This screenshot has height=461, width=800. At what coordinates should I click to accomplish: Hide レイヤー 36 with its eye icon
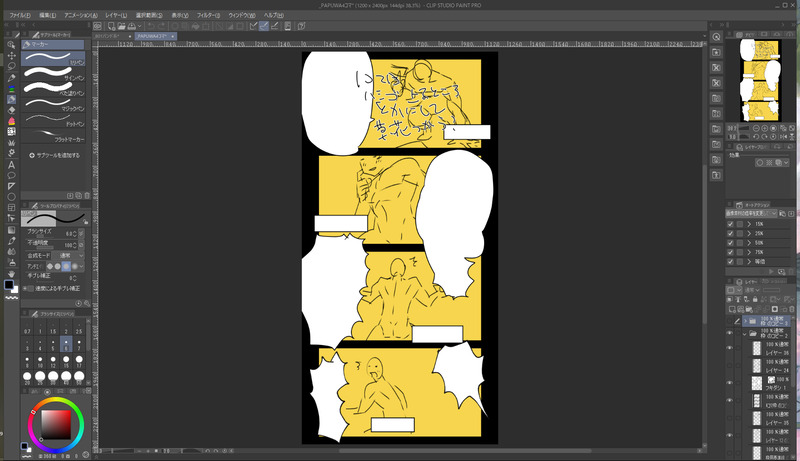pyautogui.click(x=730, y=348)
